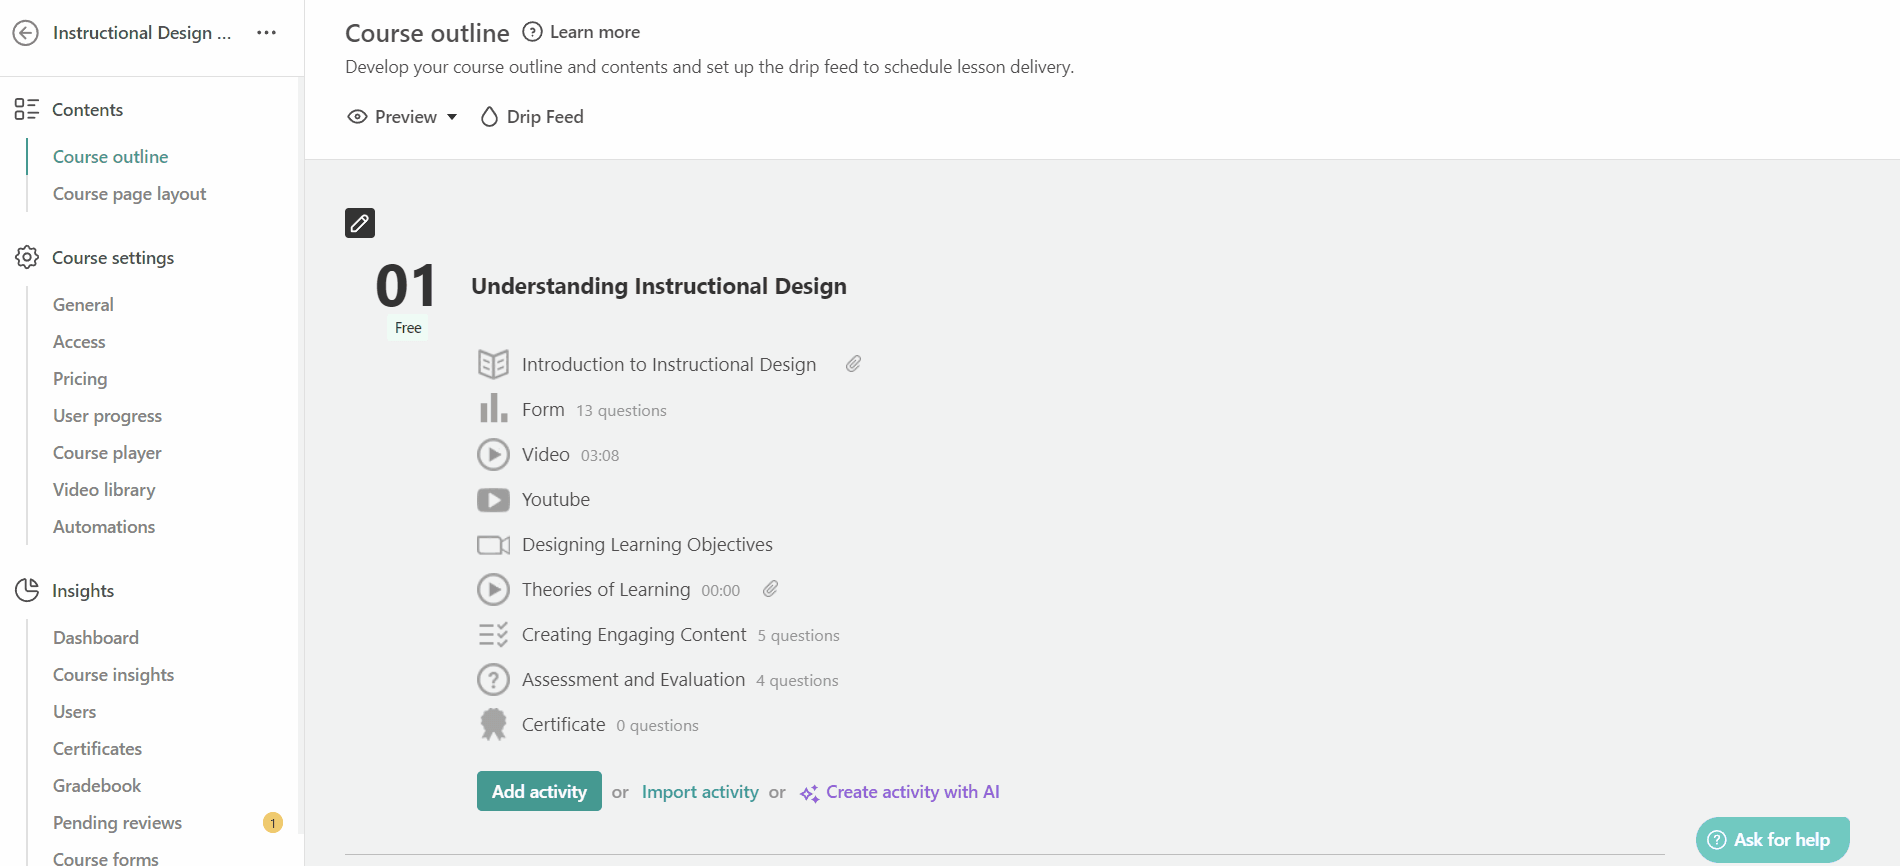Click Create activity with AI link
Screen dimensions: 1900x866
click(911, 792)
